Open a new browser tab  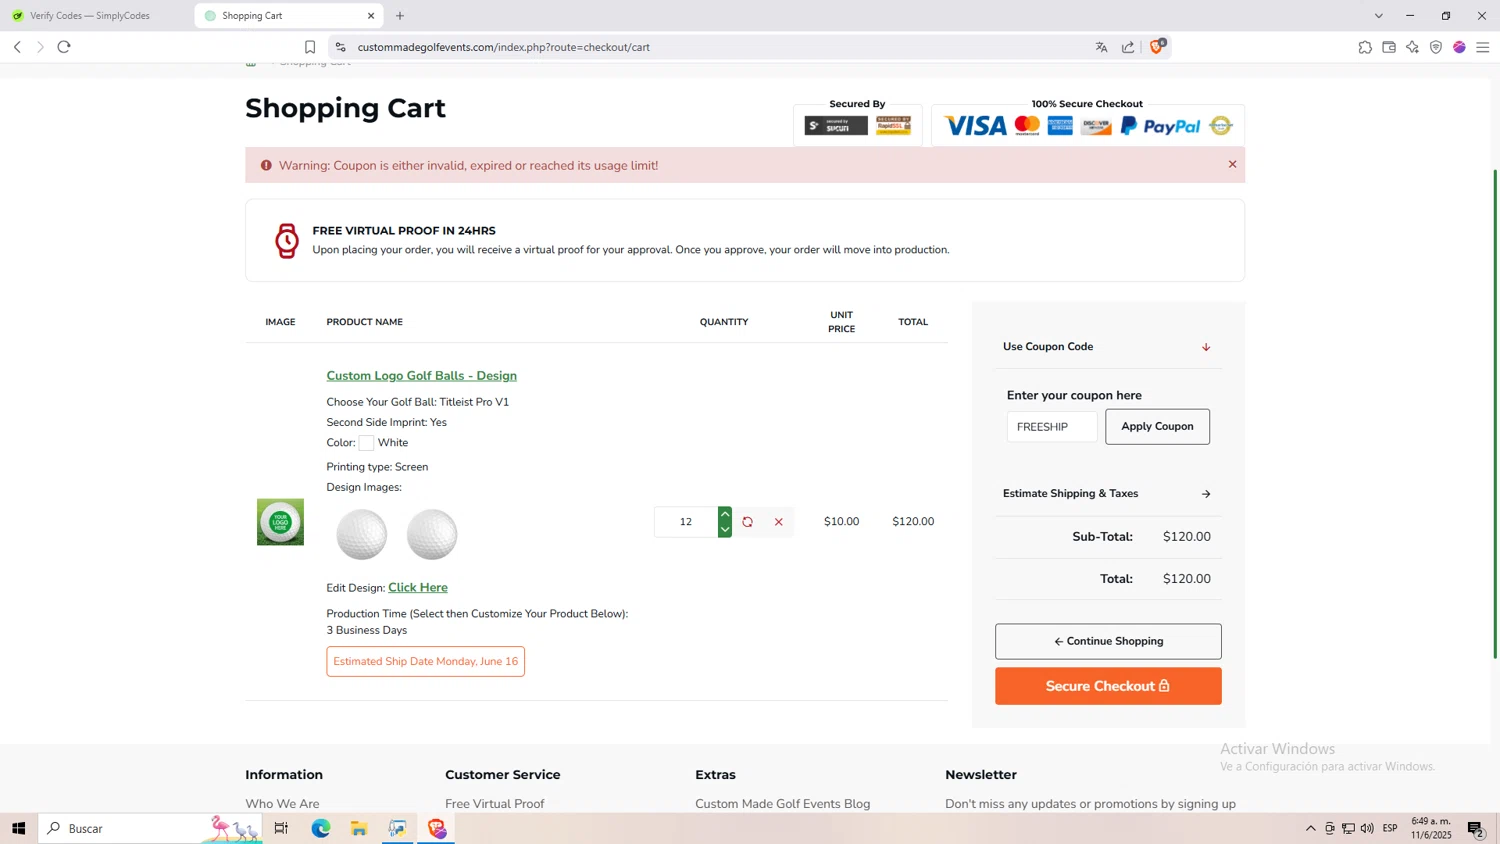coord(400,16)
